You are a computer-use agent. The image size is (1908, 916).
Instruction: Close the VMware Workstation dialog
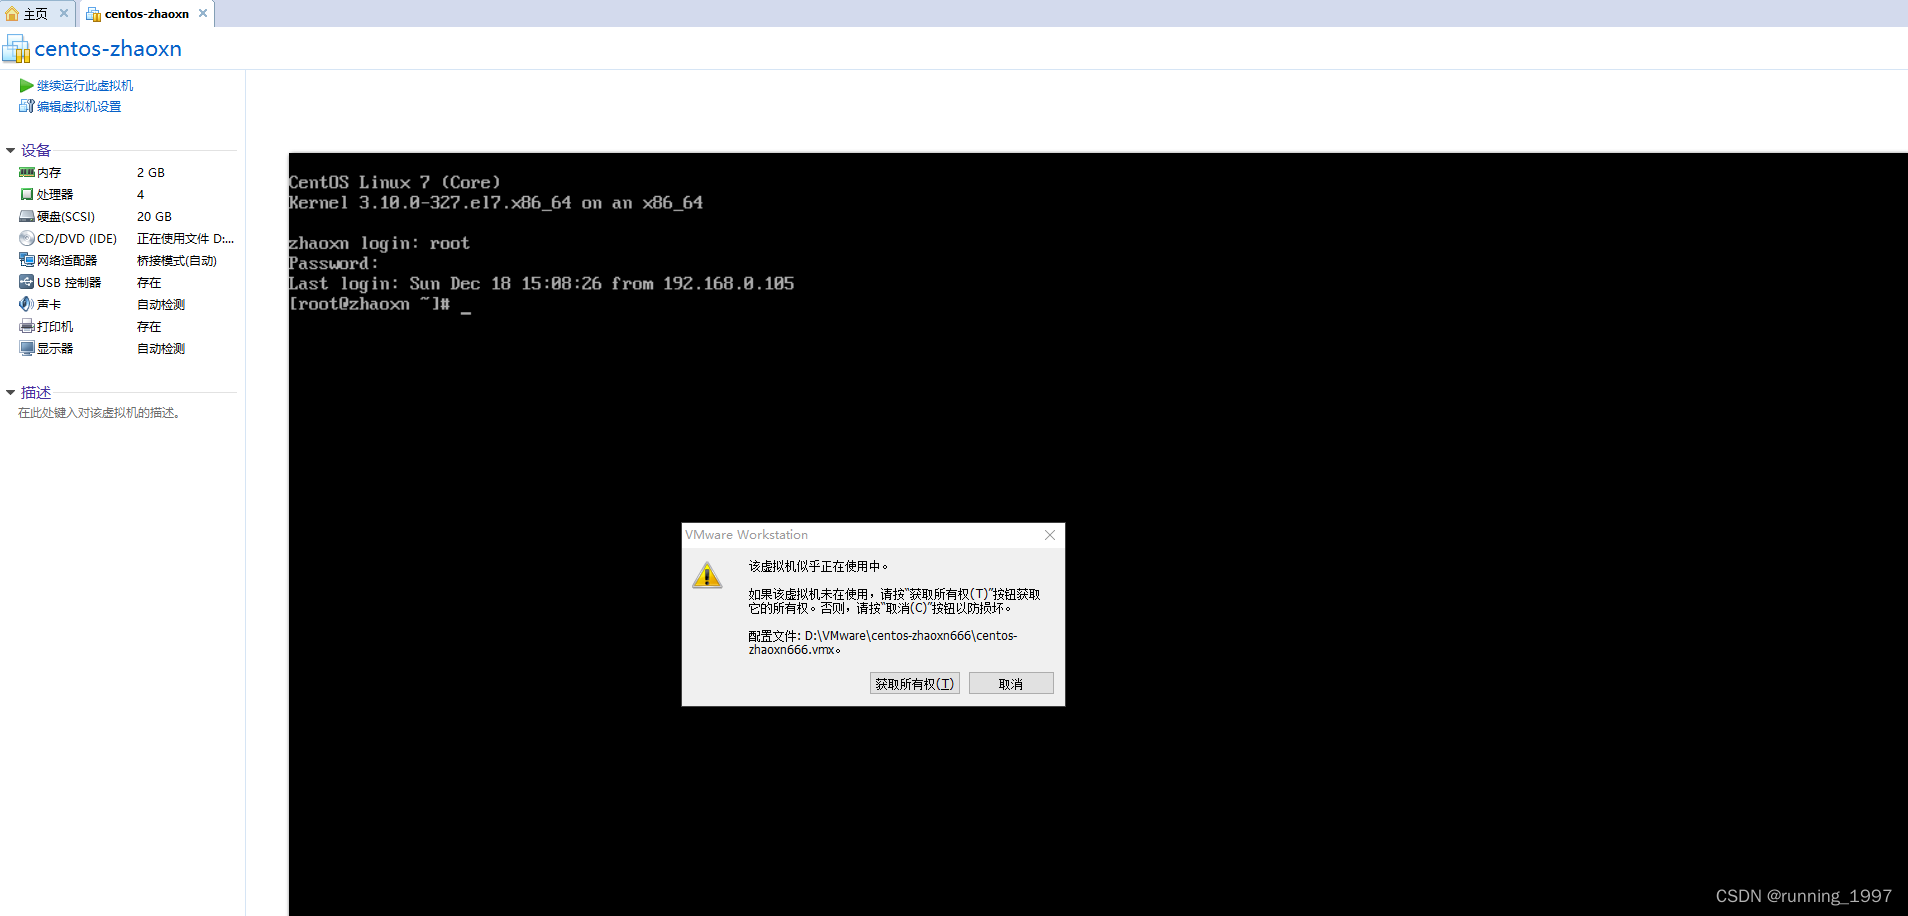click(1050, 535)
